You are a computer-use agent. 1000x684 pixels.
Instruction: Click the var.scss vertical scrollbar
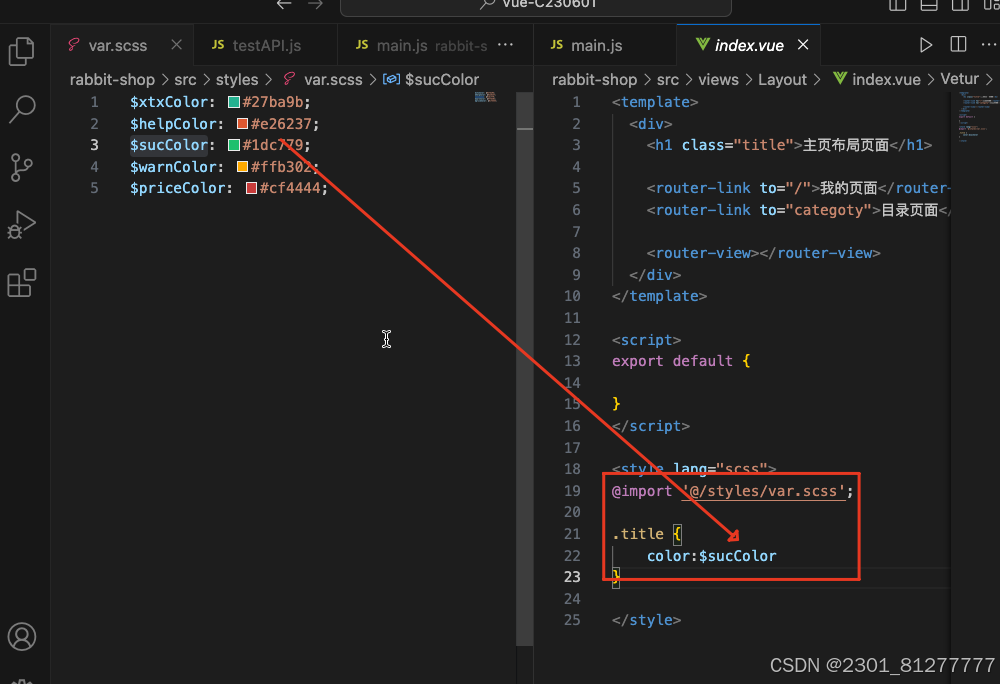[x=524, y=368]
